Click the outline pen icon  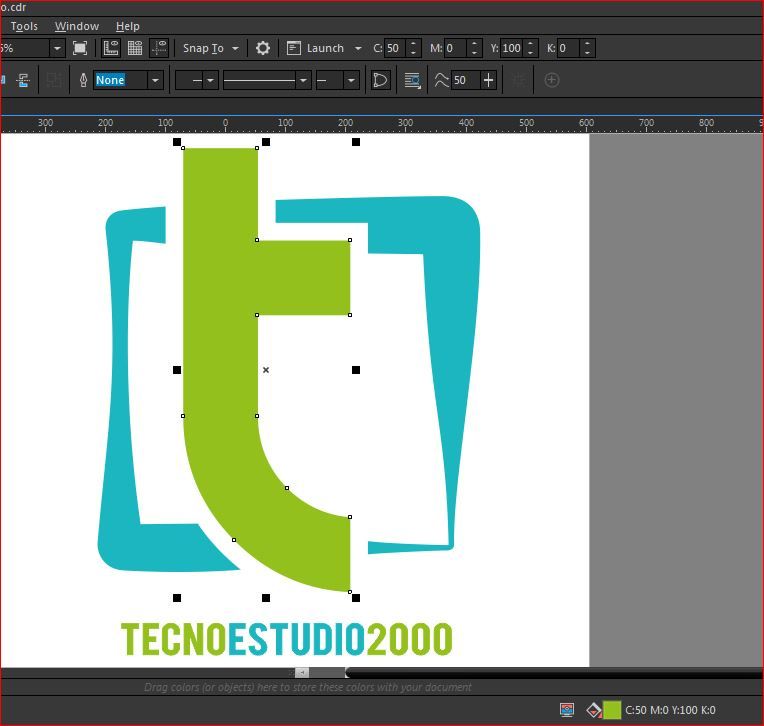coord(83,80)
